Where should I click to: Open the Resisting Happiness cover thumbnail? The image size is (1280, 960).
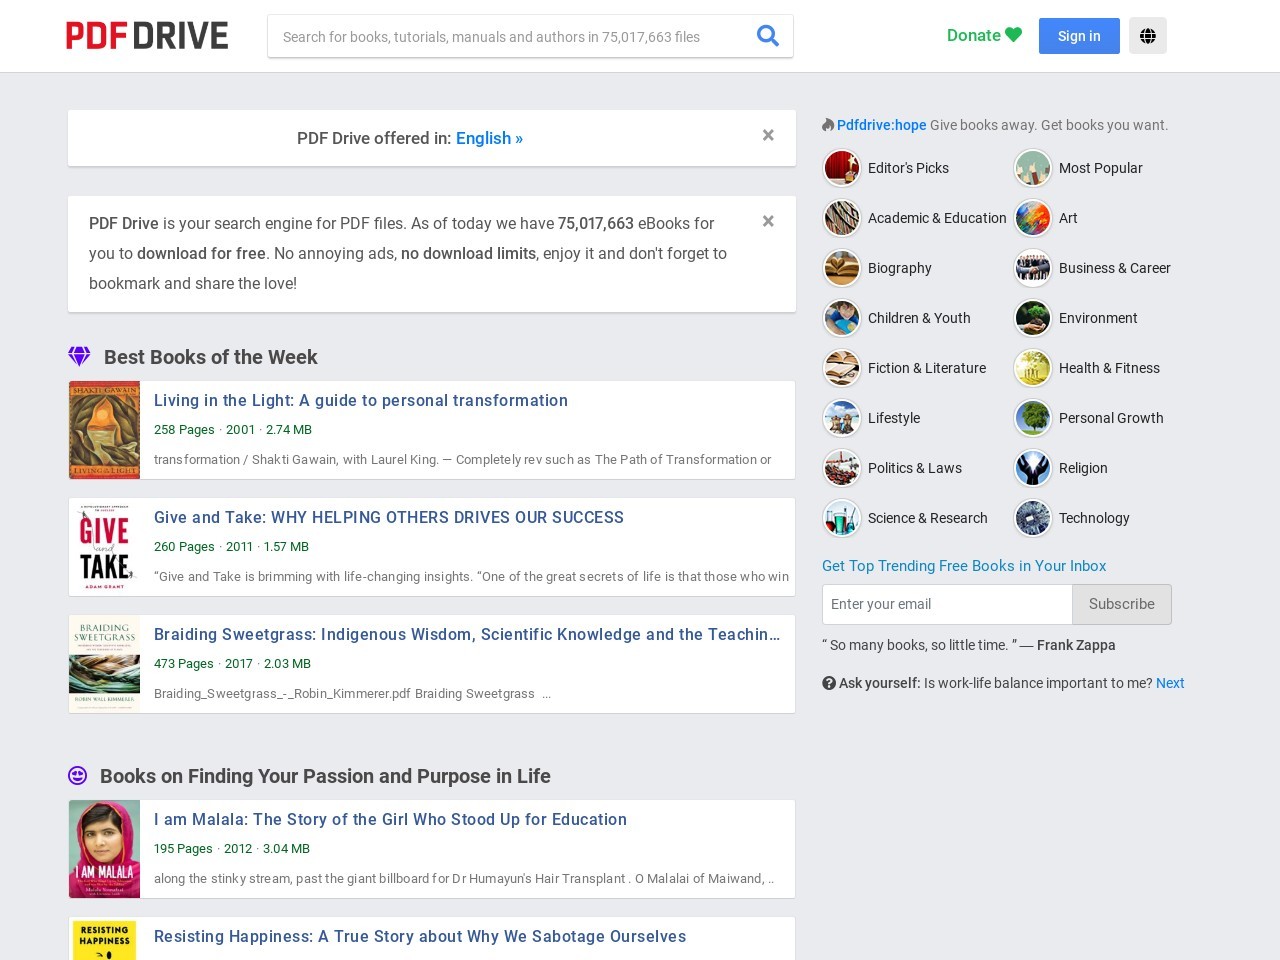[x=104, y=939]
